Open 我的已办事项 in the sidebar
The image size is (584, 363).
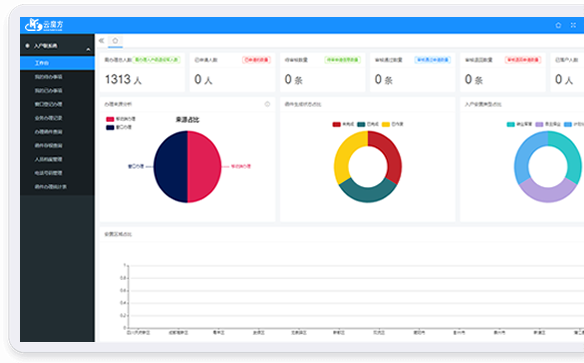57,90
